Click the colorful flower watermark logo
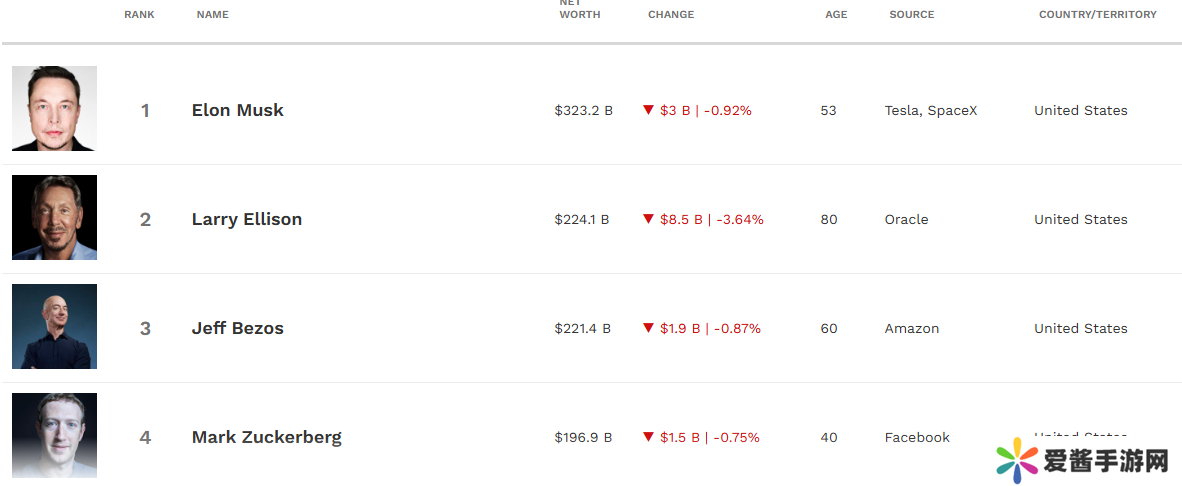 (x=1016, y=460)
